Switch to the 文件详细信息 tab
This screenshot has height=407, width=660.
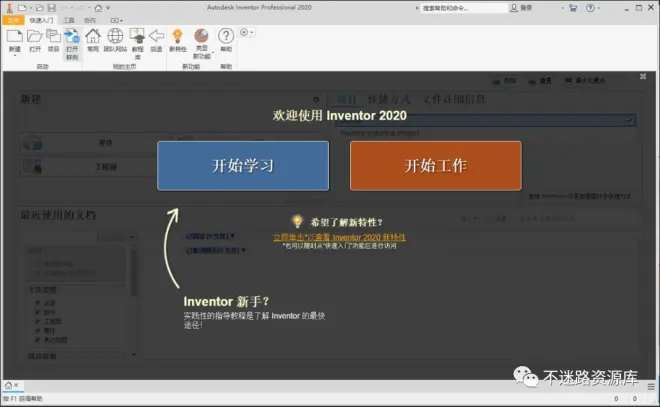coord(454,99)
